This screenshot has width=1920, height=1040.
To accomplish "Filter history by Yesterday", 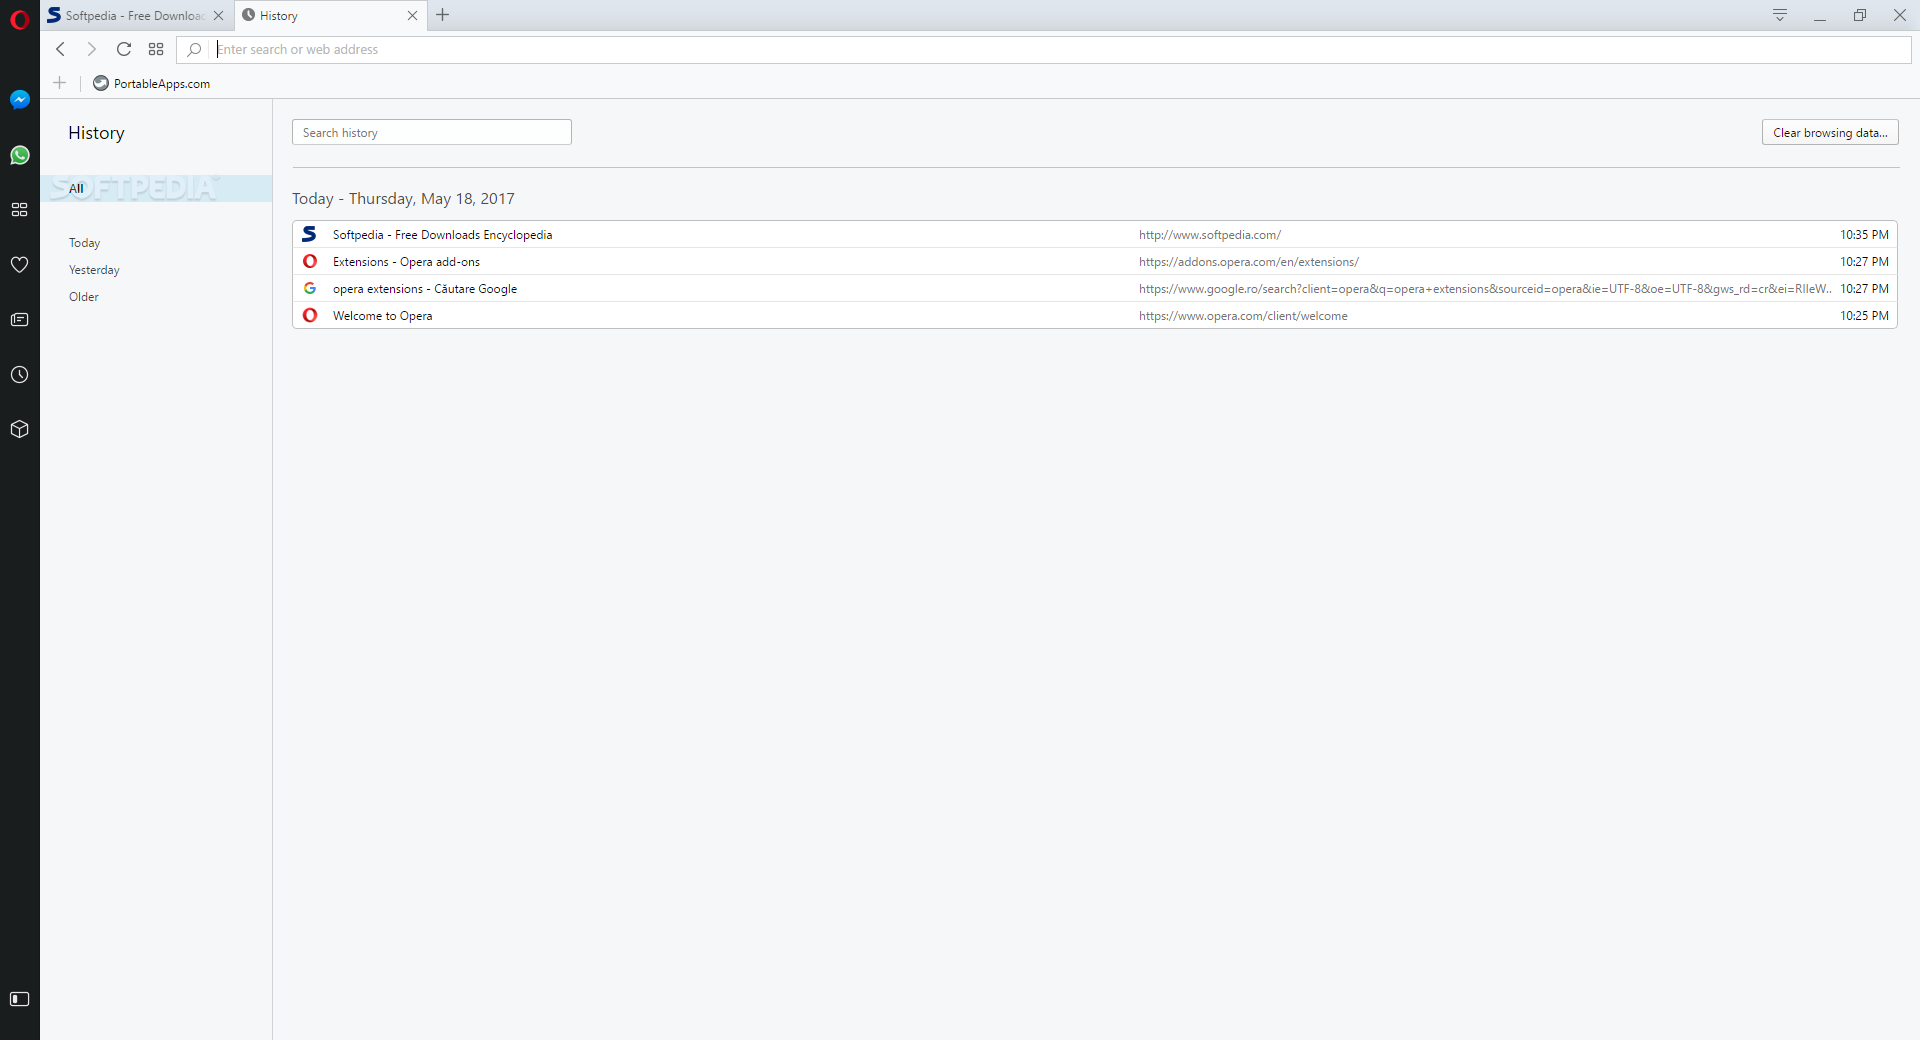I will coord(94,270).
